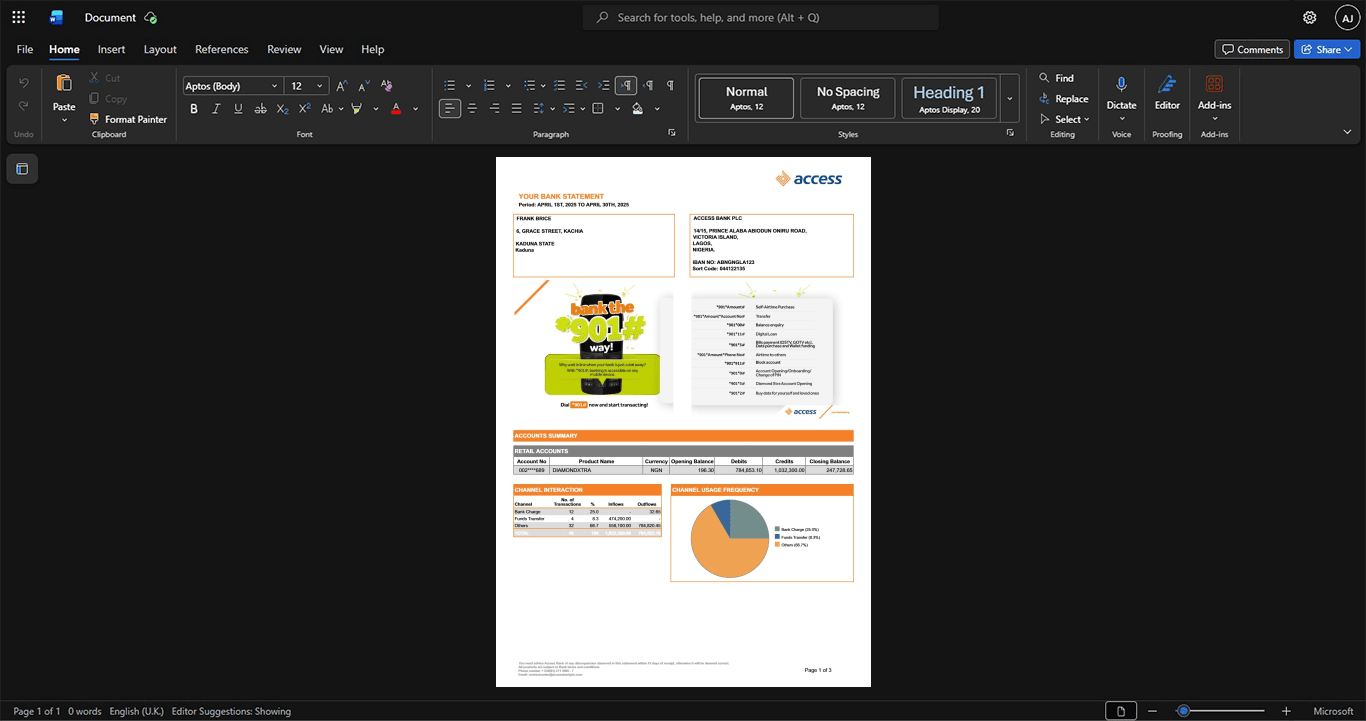The height and width of the screenshot is (721, 1366).
Task: Align text to the right
Action: pyautogui.click(x=494, y=108)
